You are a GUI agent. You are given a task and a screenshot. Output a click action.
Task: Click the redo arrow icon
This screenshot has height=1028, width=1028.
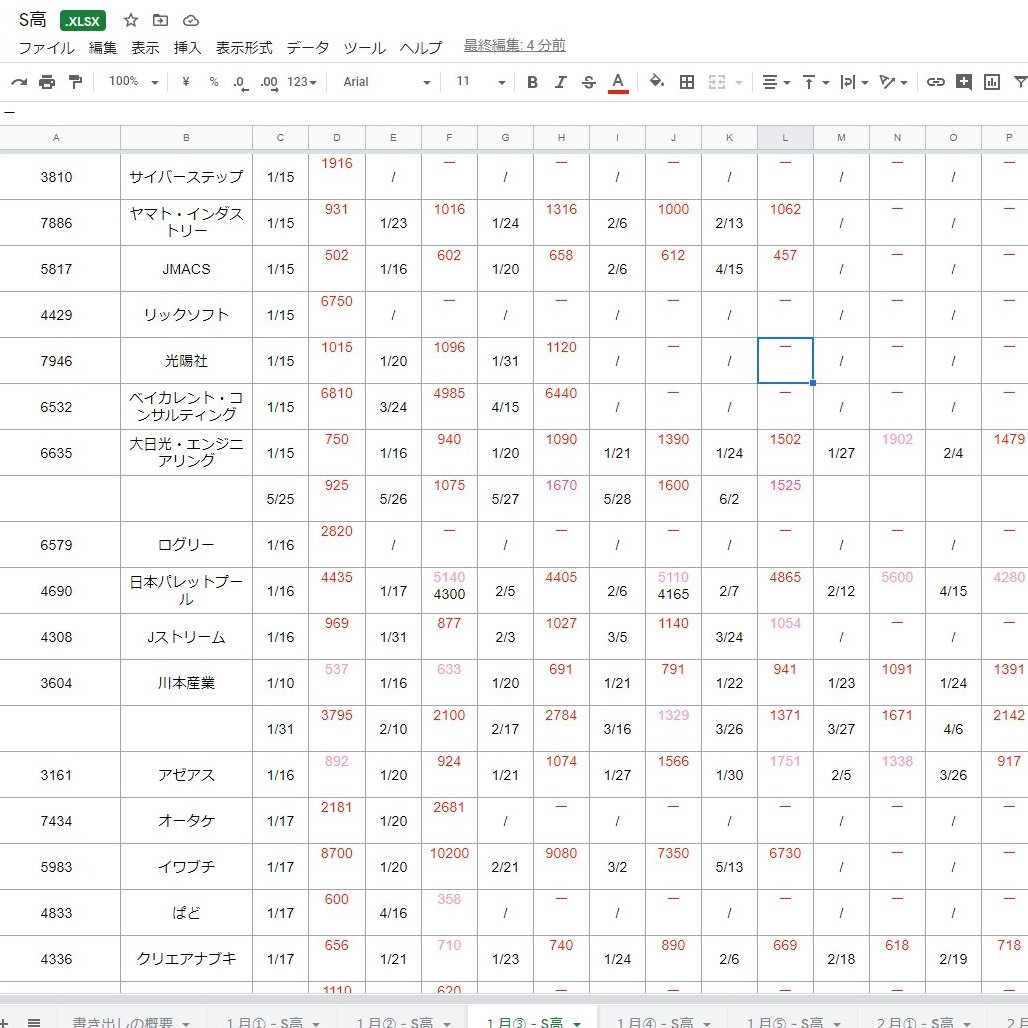(19, 82)
